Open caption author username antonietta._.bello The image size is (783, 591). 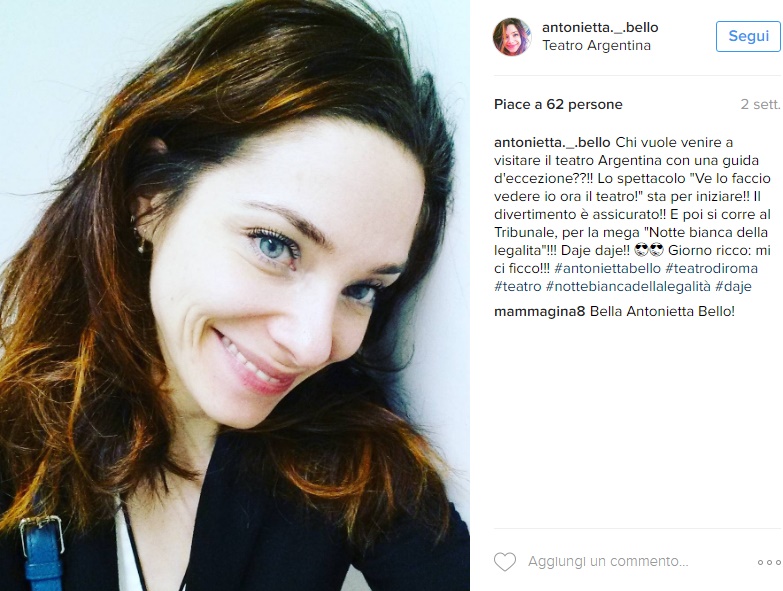click(x=552, y=143)
